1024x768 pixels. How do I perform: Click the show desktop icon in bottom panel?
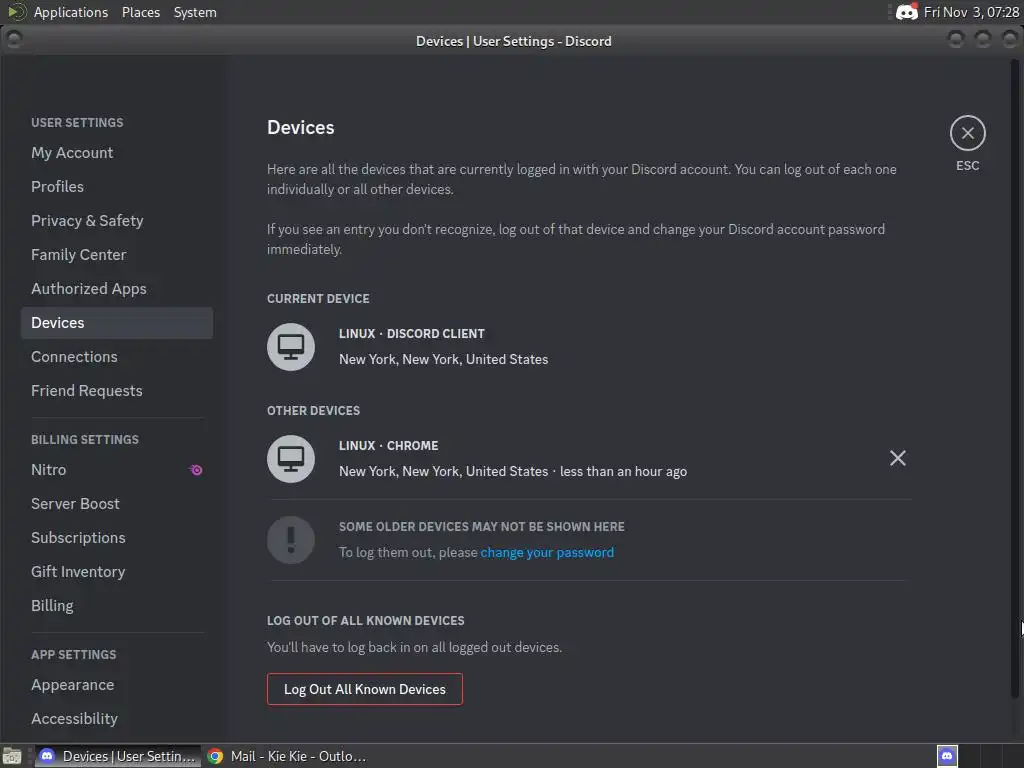click(x=12, y=756)
